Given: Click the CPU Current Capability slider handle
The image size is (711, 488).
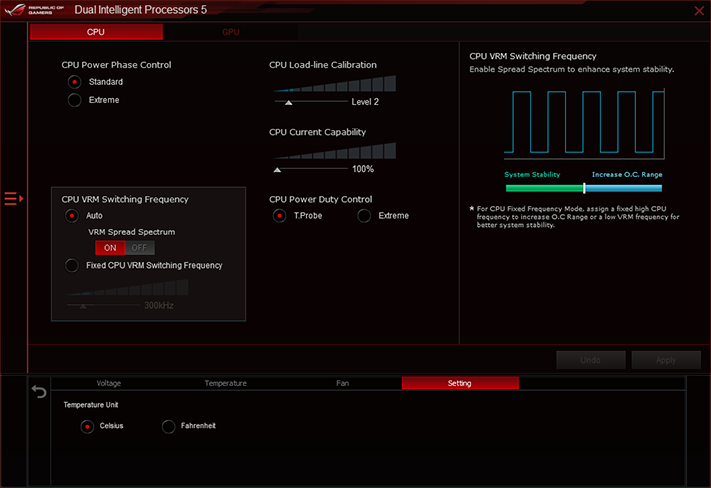Looking at the screenshot, I should (x=278, y=170).
